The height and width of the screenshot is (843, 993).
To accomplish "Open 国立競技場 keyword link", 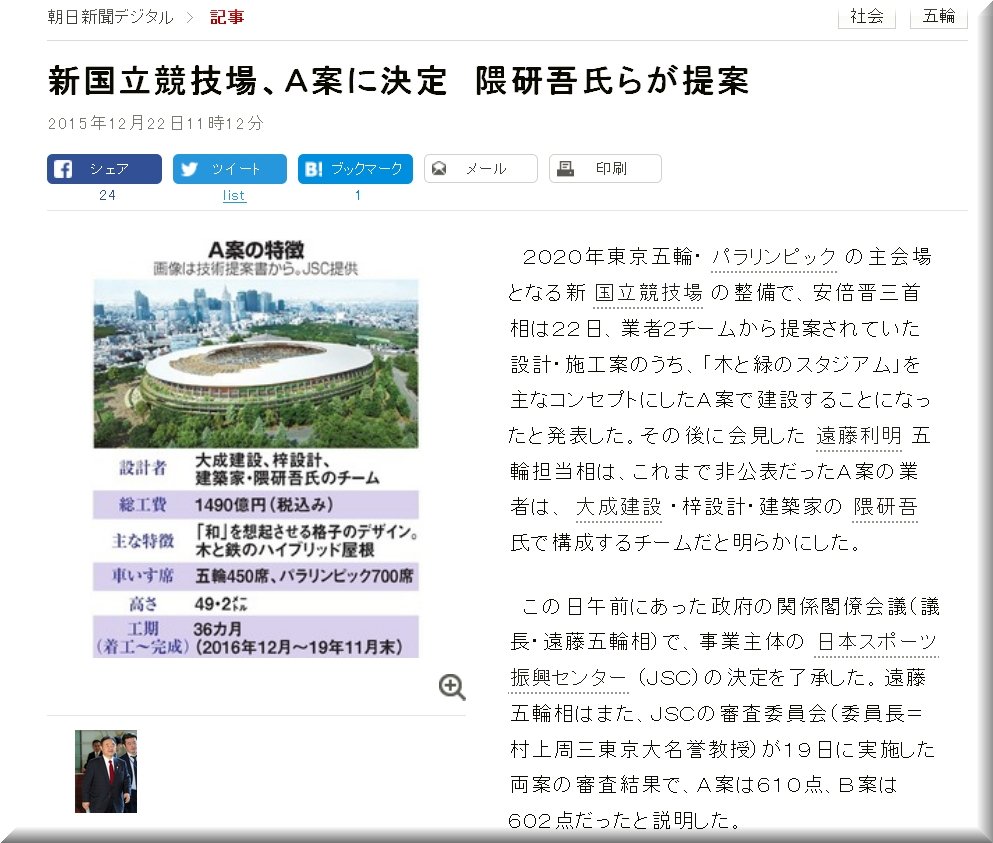I will coord(648,293).
